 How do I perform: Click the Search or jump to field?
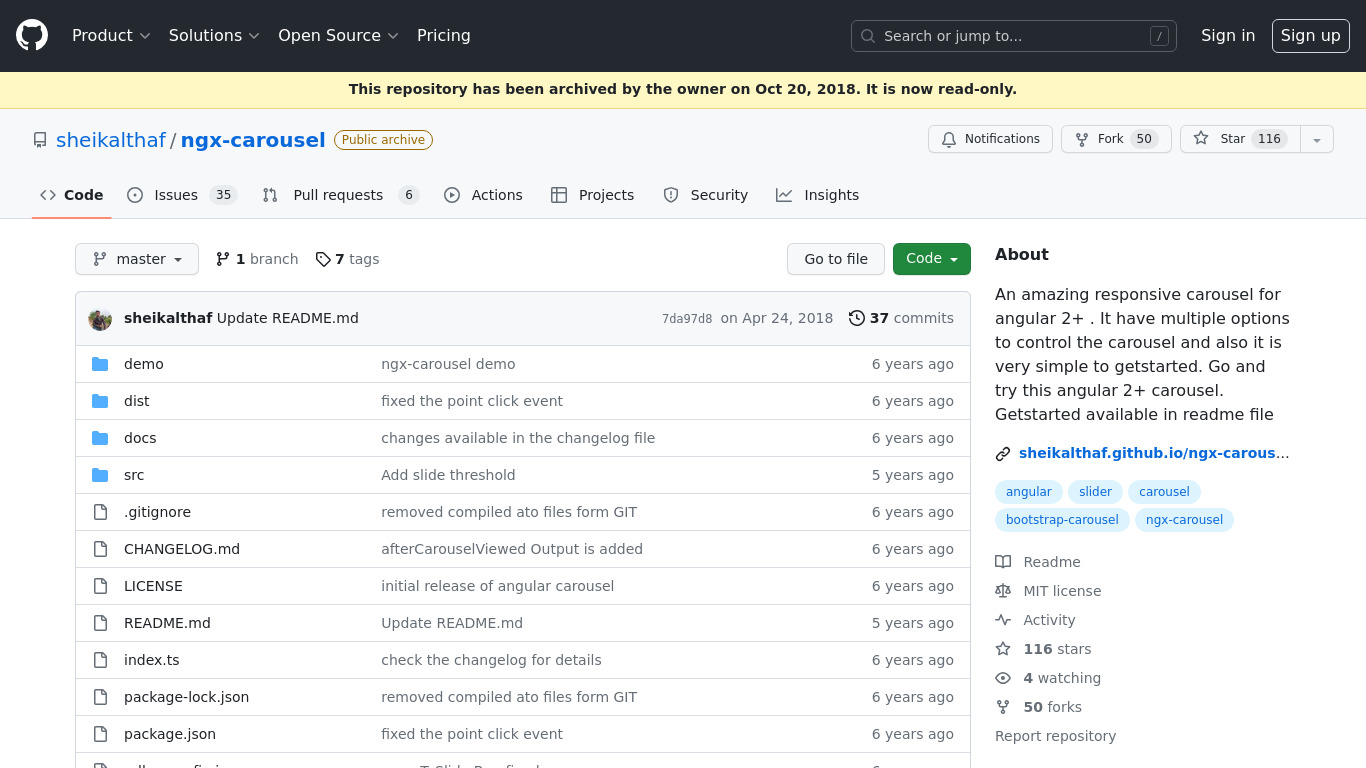click(x=1012, y=36)
